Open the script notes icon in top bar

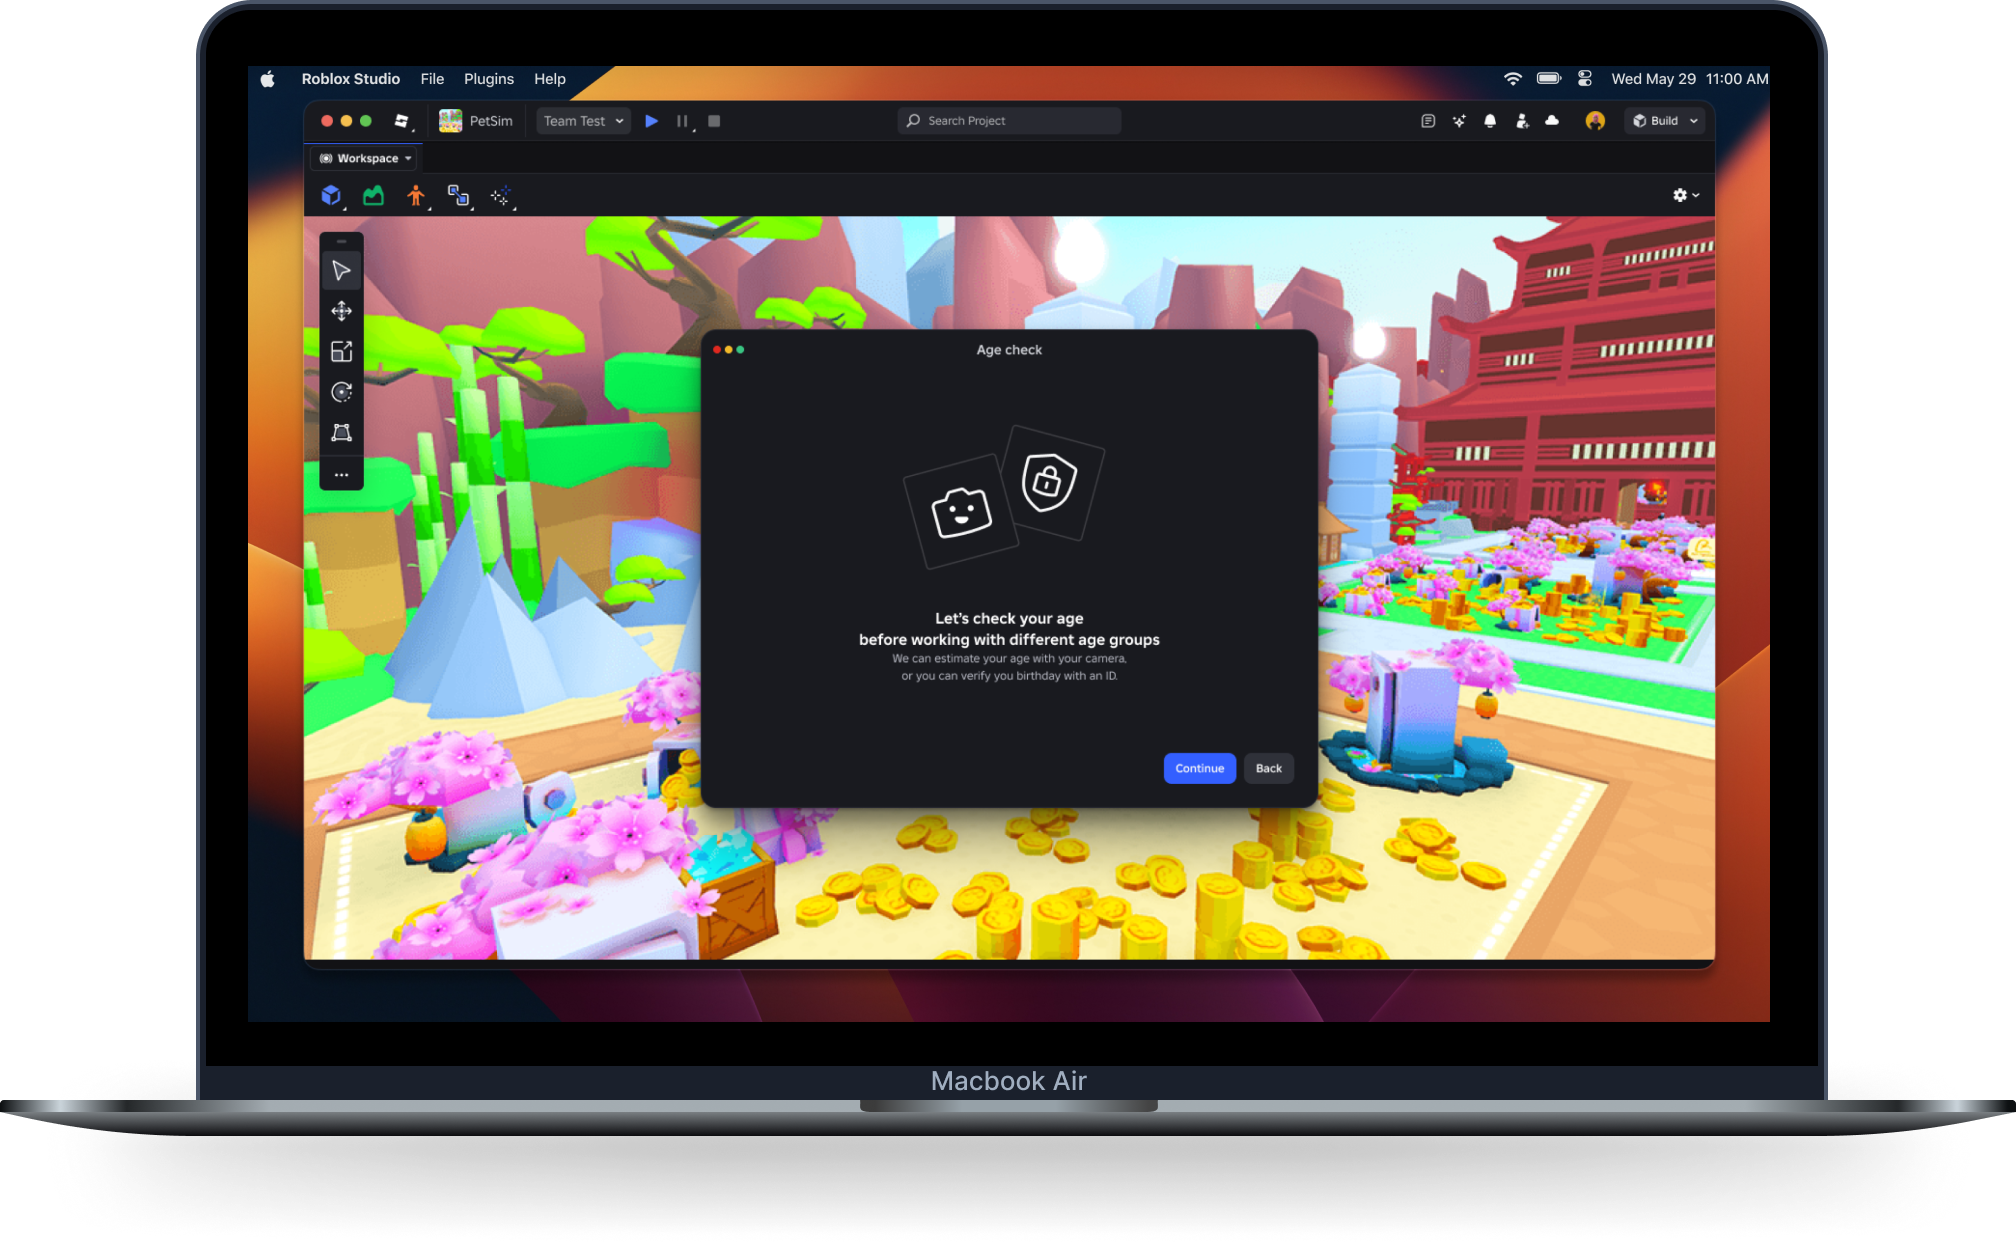point(1428,121)
